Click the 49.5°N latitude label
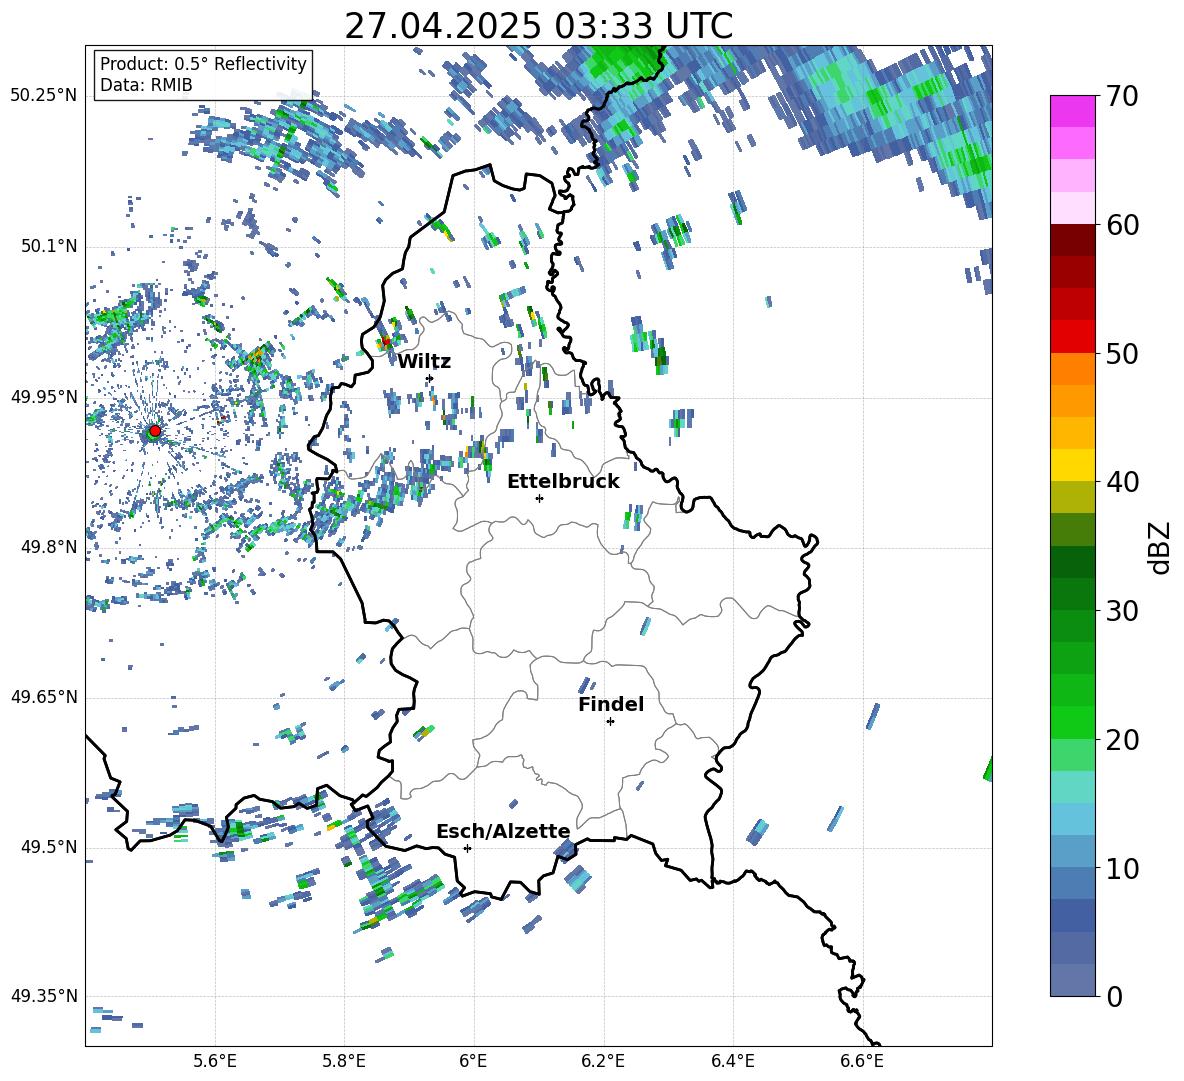Image resolution: width=1184 pixels, height=1081 pixels. click(x=49, y=847)
